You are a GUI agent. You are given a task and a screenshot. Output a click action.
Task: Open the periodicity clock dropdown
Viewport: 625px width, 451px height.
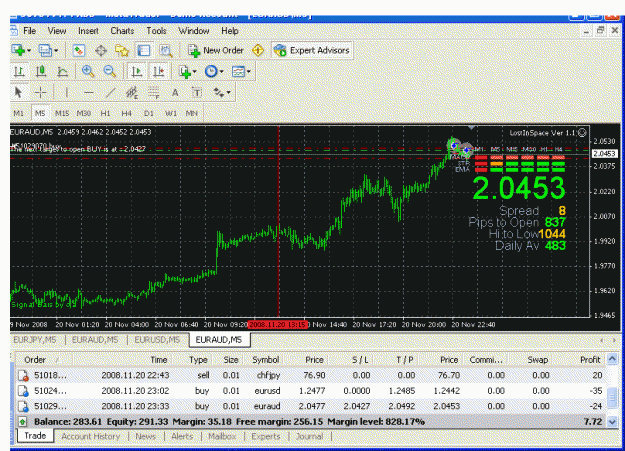pos(214,71)
